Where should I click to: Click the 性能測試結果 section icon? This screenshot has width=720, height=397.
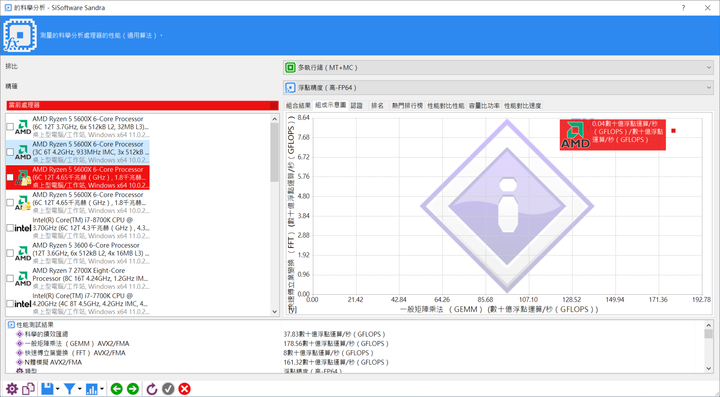click(x=11, y=325)
